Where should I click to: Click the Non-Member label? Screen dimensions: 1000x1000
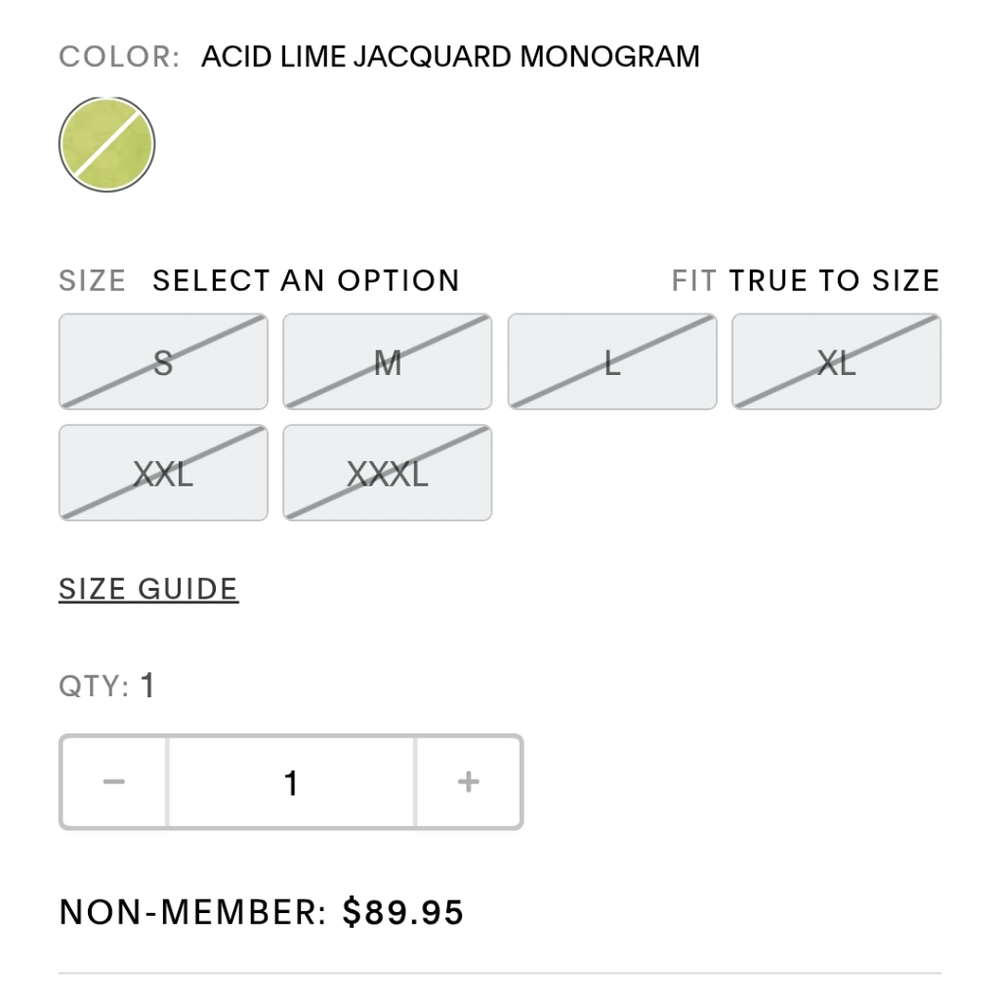coord(193,911)
